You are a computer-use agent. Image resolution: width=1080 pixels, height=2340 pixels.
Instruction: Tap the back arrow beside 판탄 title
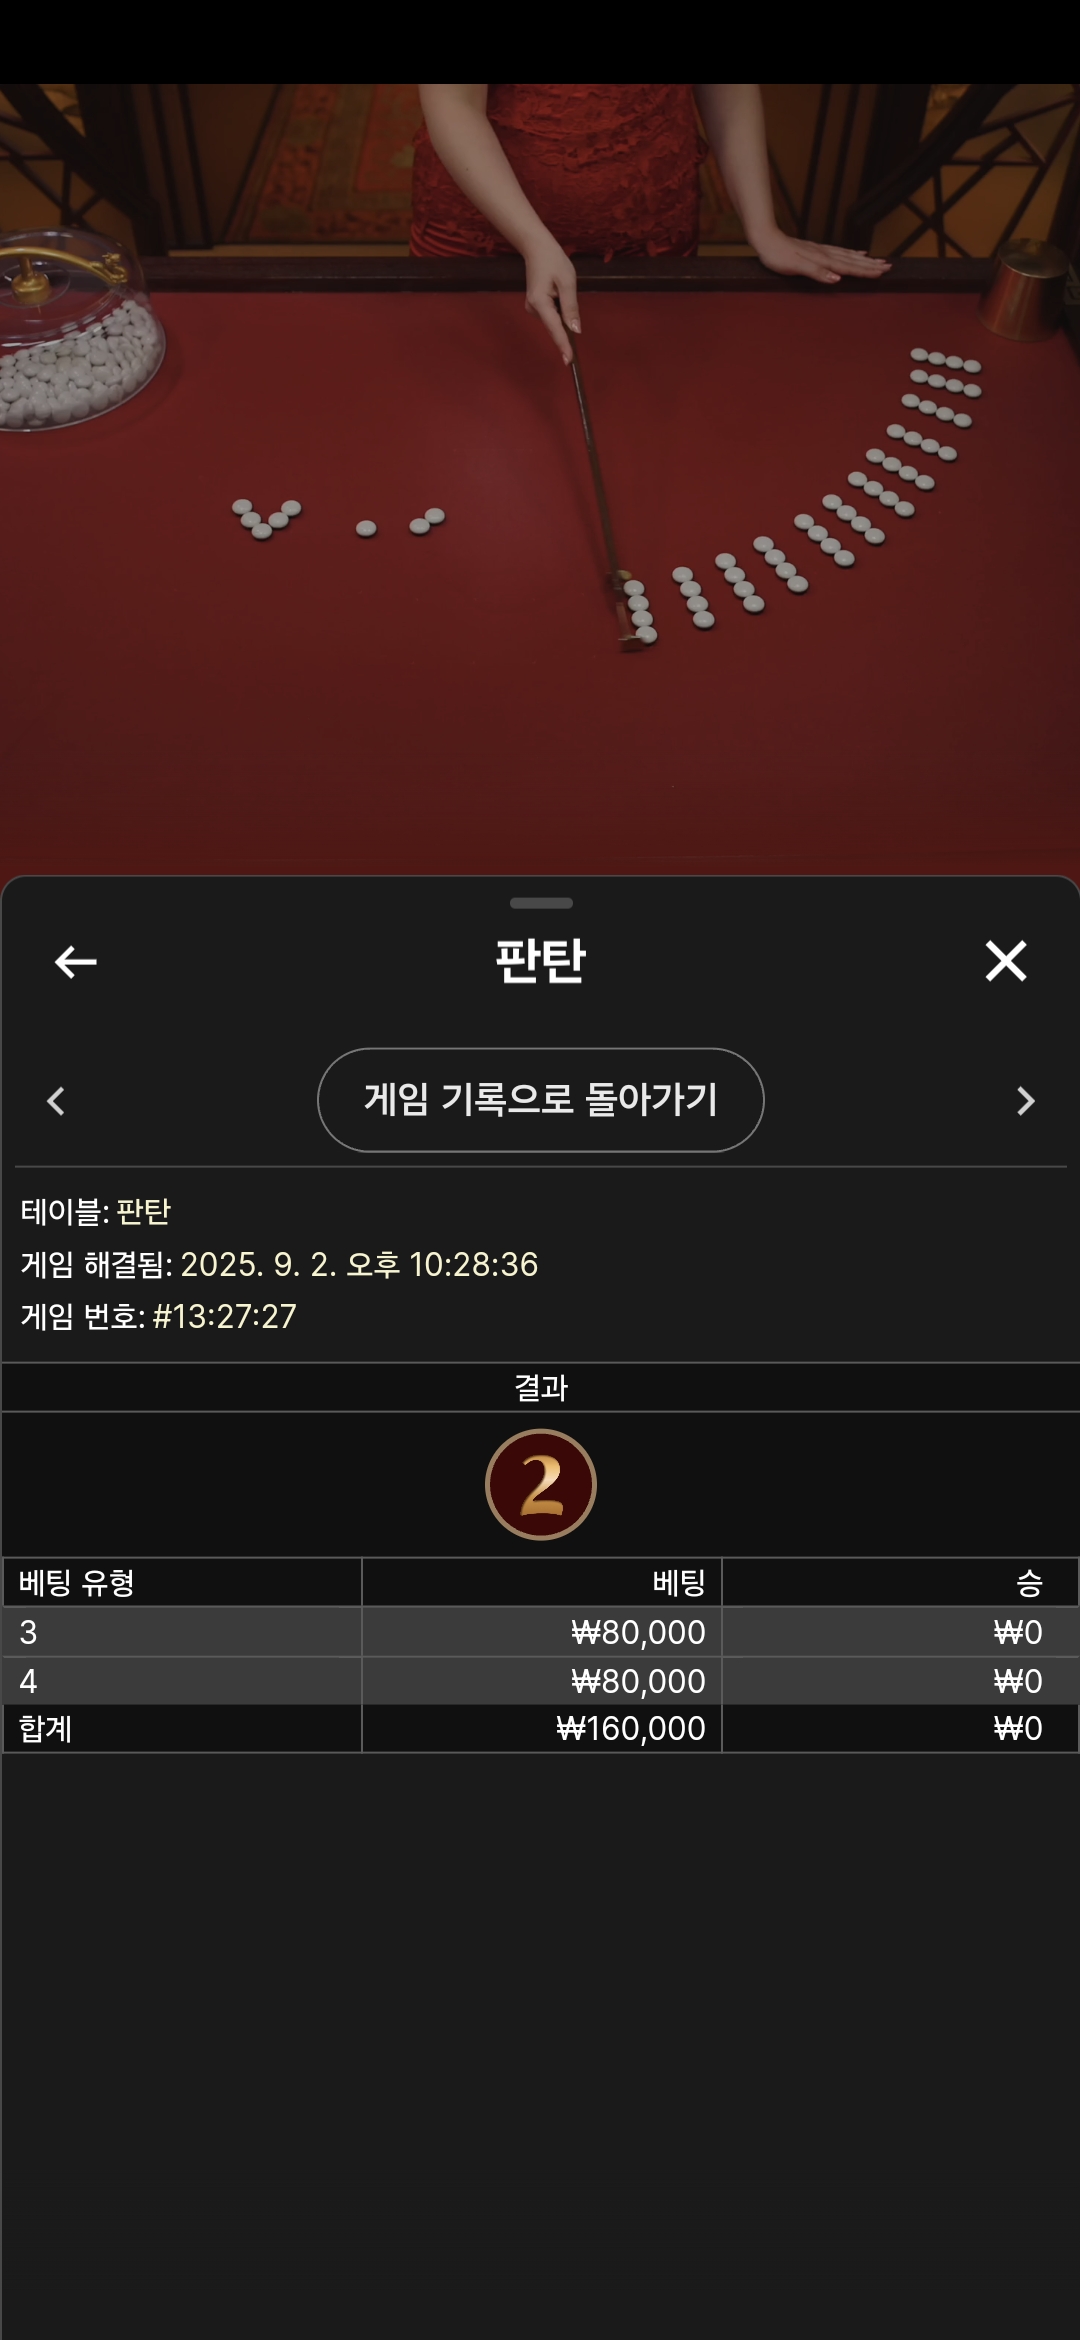(75, 962)
